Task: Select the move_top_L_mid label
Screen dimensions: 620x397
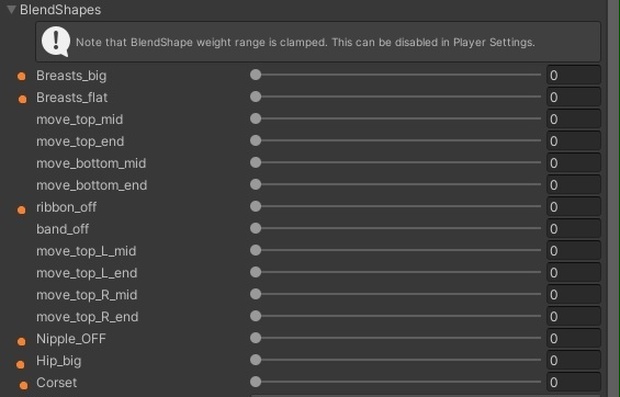Action: tap(86, 251)
